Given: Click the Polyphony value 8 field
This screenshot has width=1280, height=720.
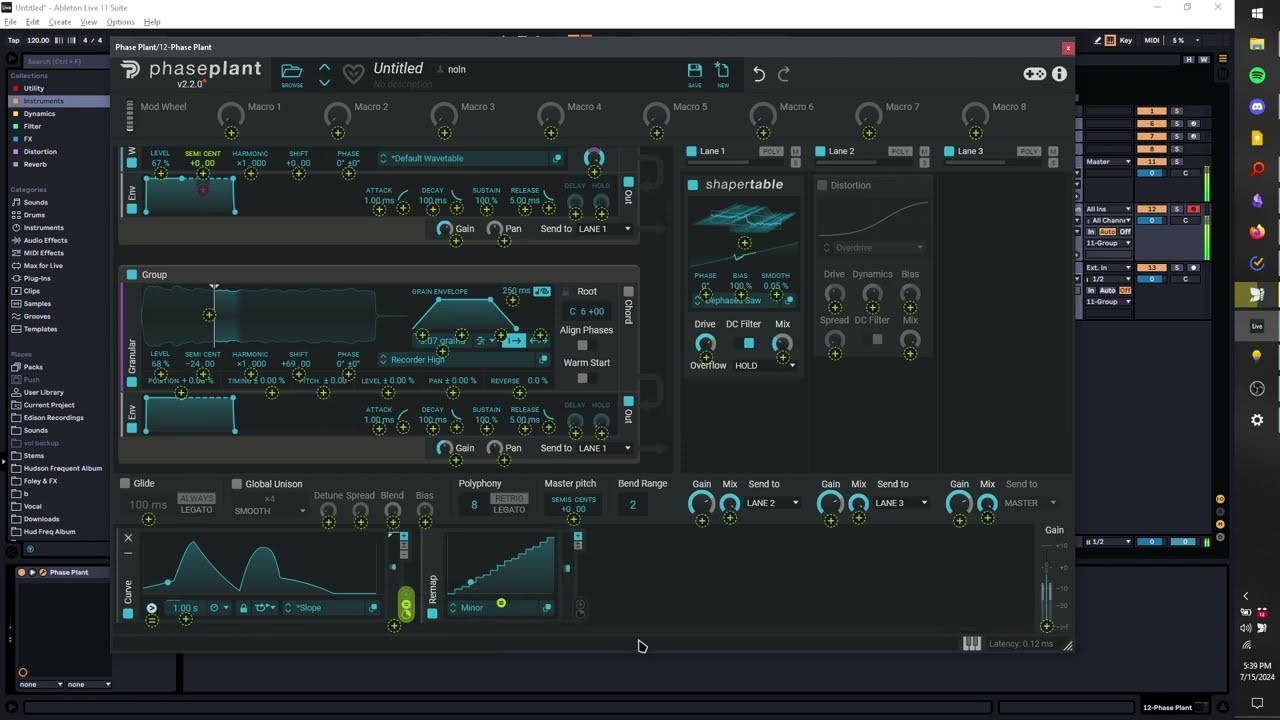Looking at the screenshot, I should [x=474, y=505].
